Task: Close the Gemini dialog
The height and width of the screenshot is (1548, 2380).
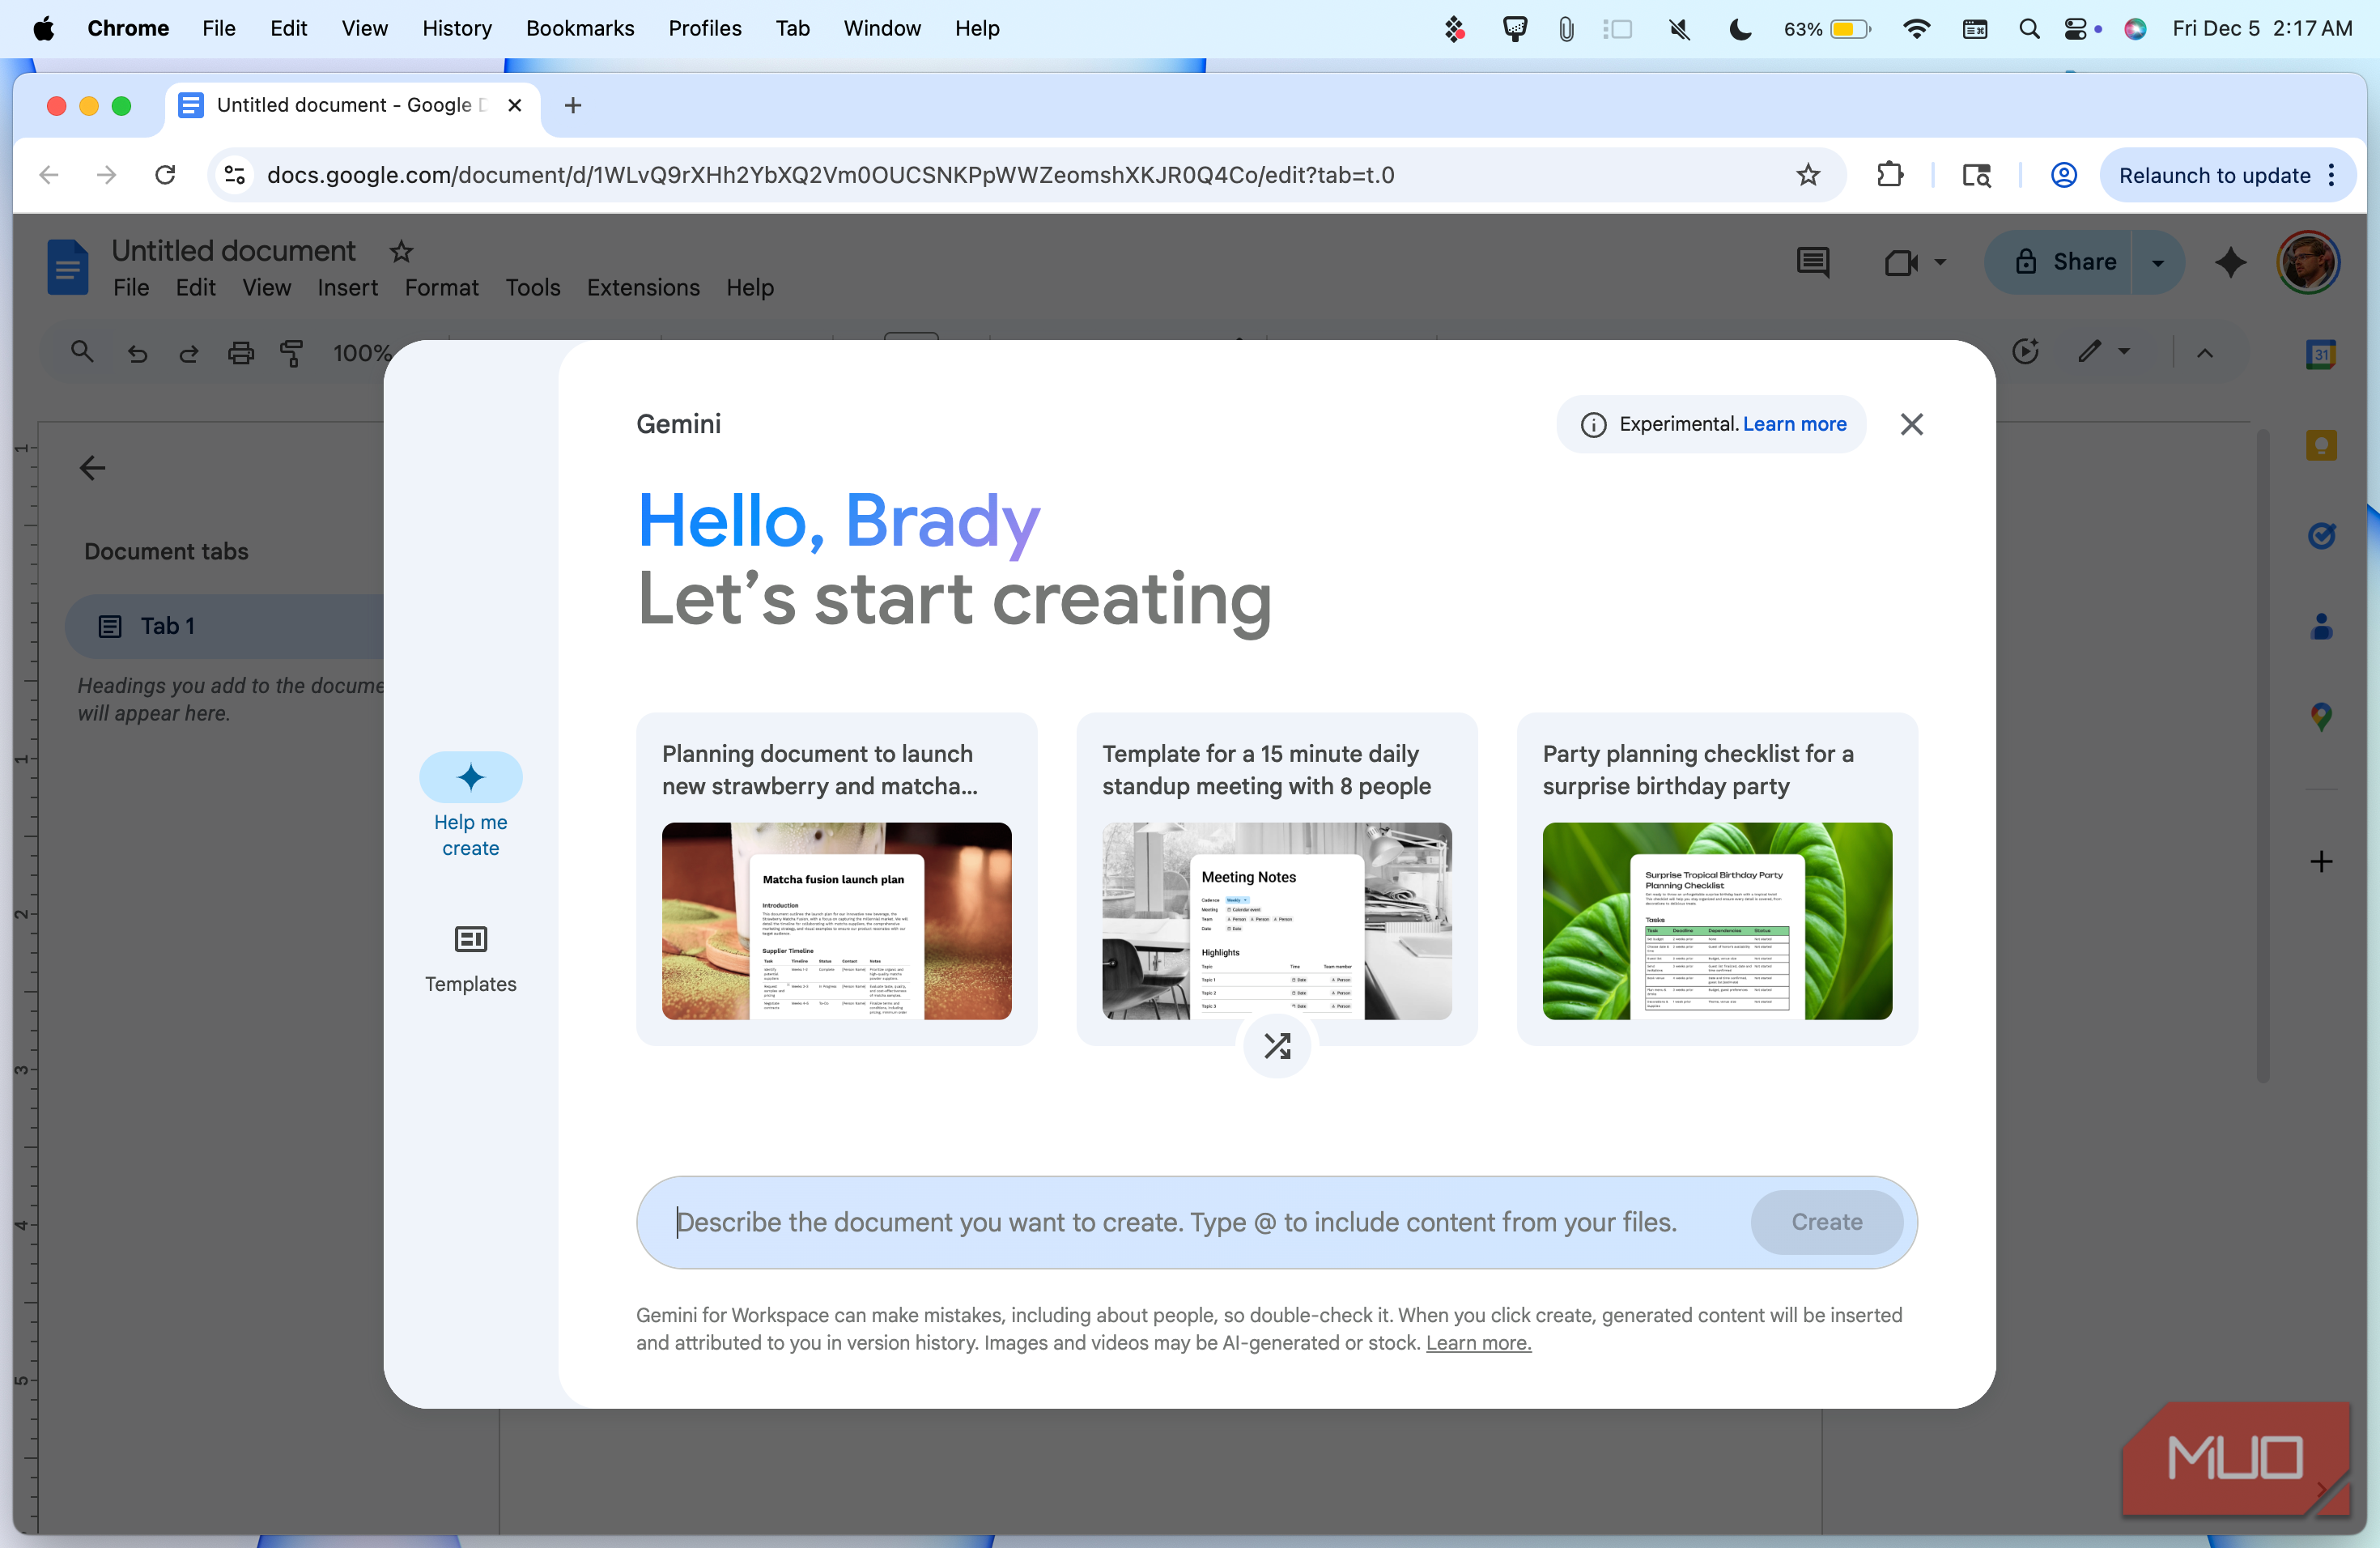Action: pyautogui.click(x=1911, y=424)
